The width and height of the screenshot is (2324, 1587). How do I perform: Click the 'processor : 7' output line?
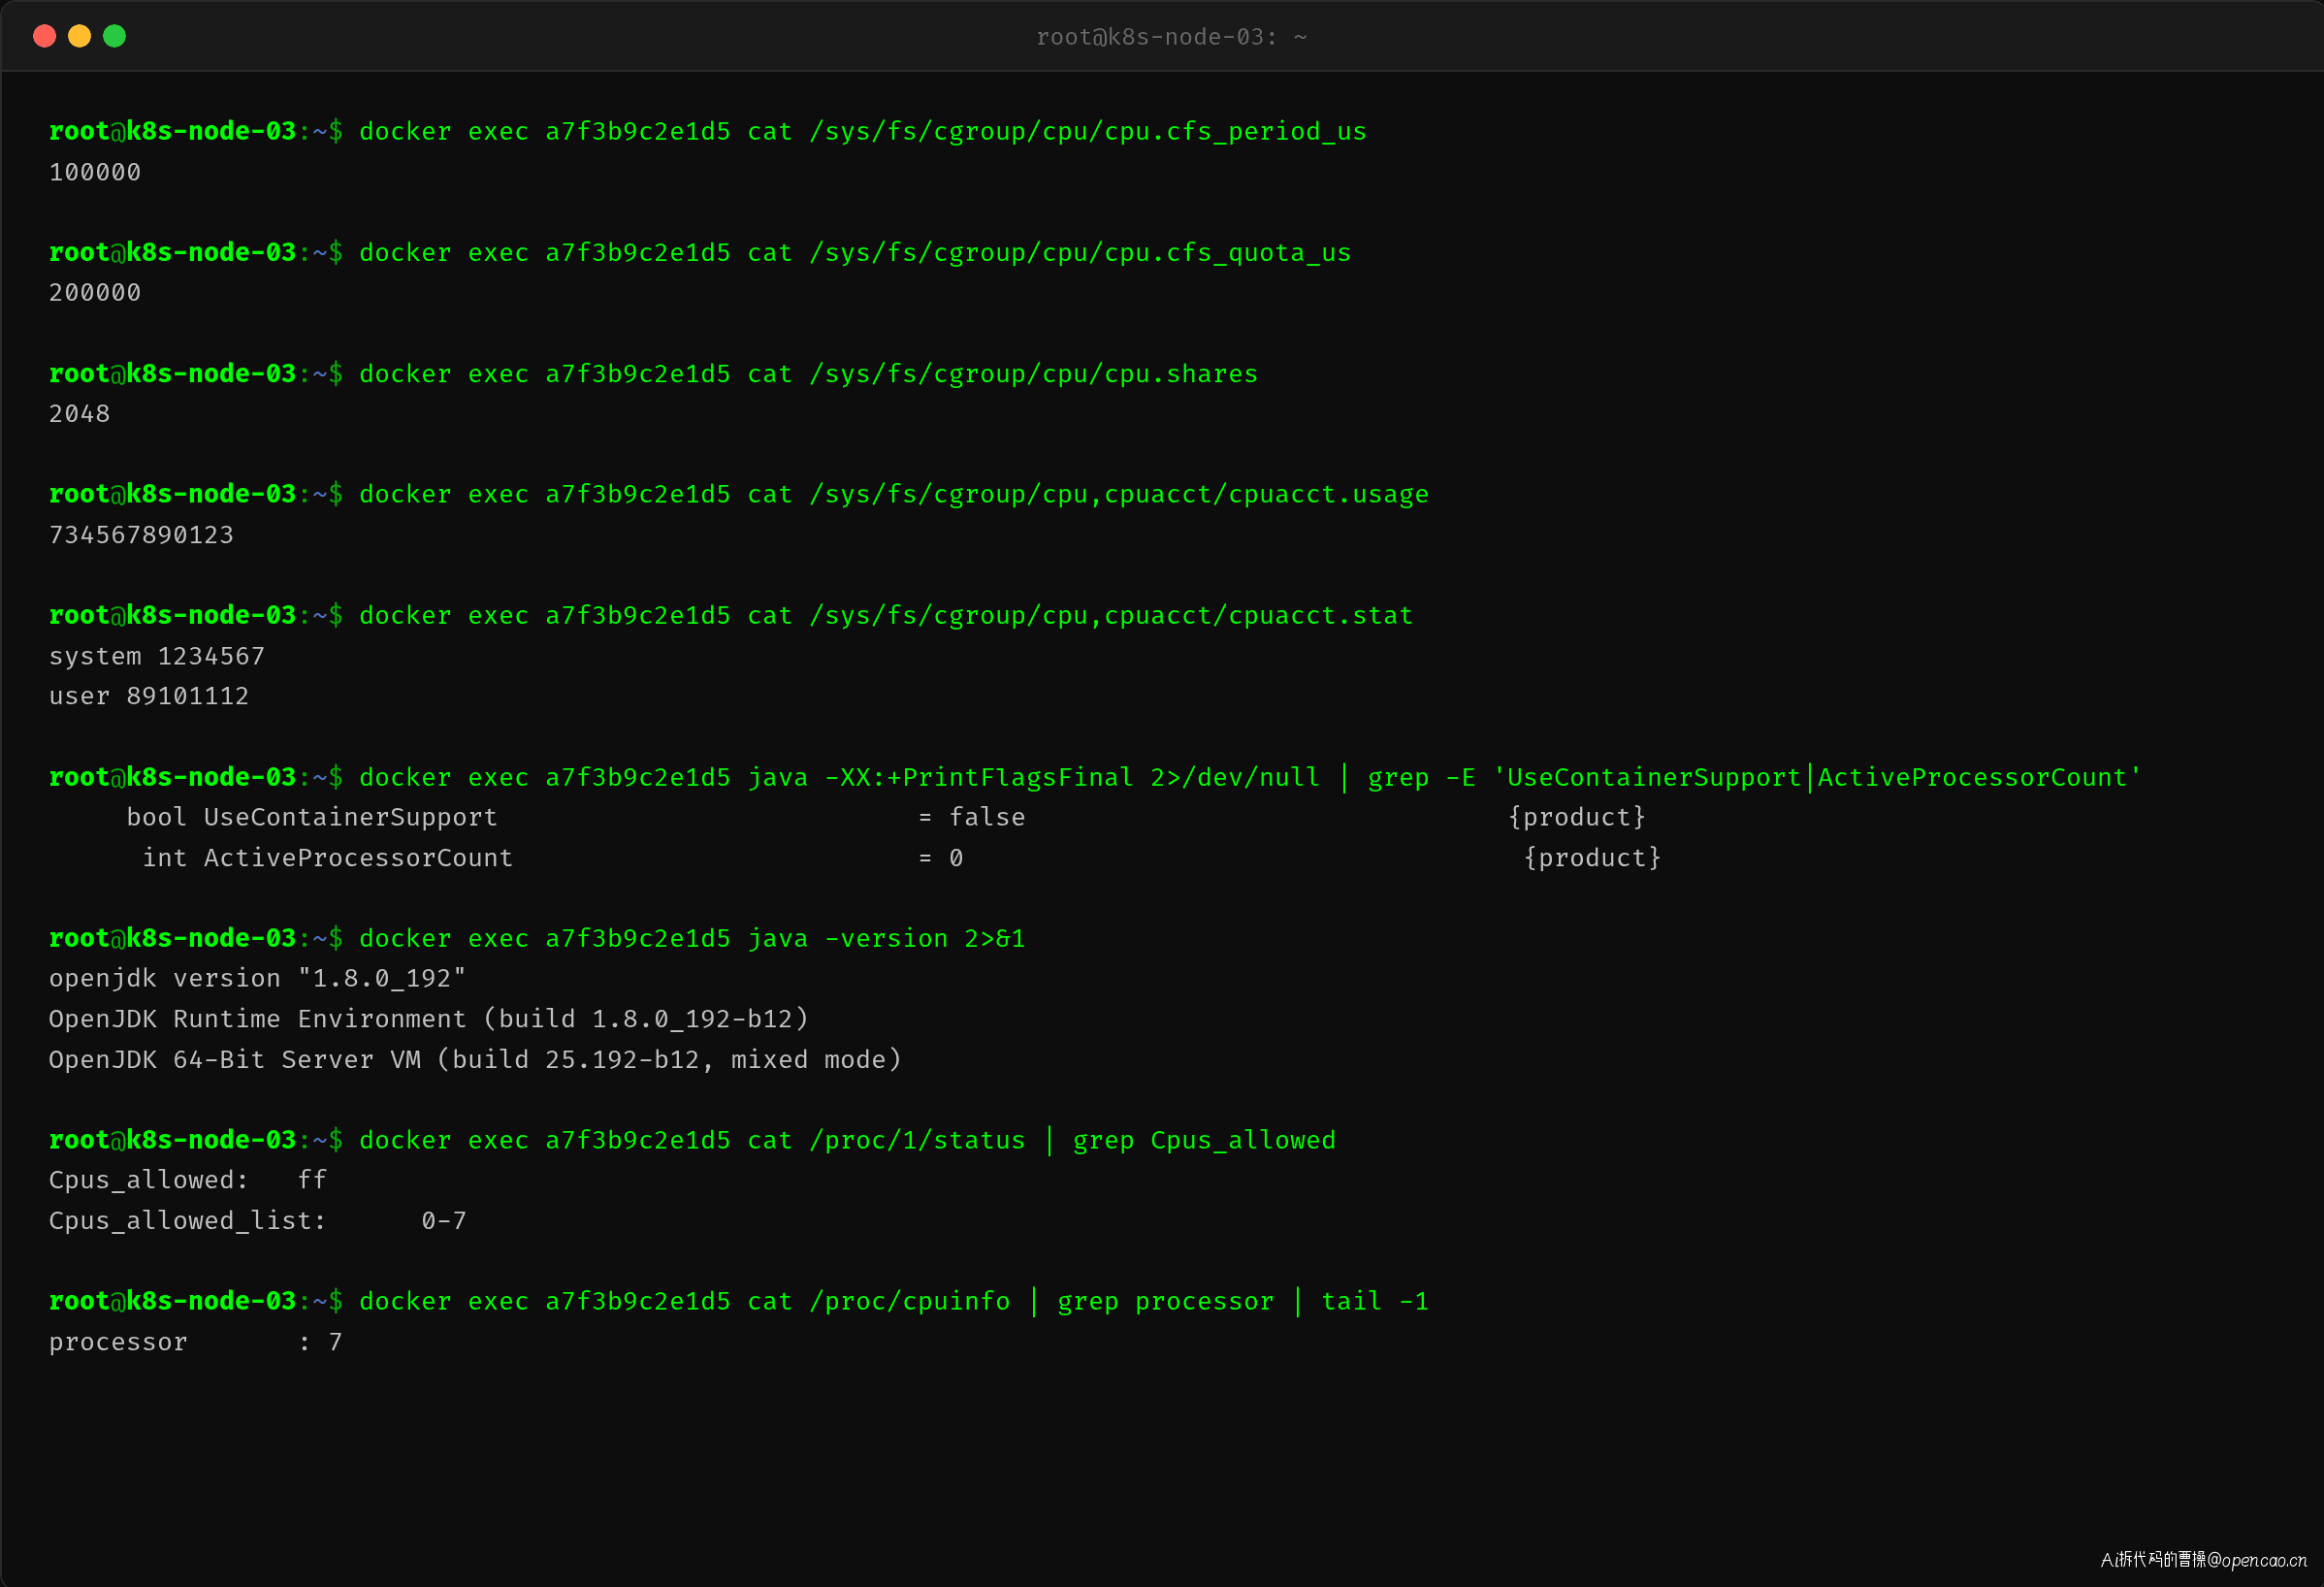click(x=196, y=1342)
